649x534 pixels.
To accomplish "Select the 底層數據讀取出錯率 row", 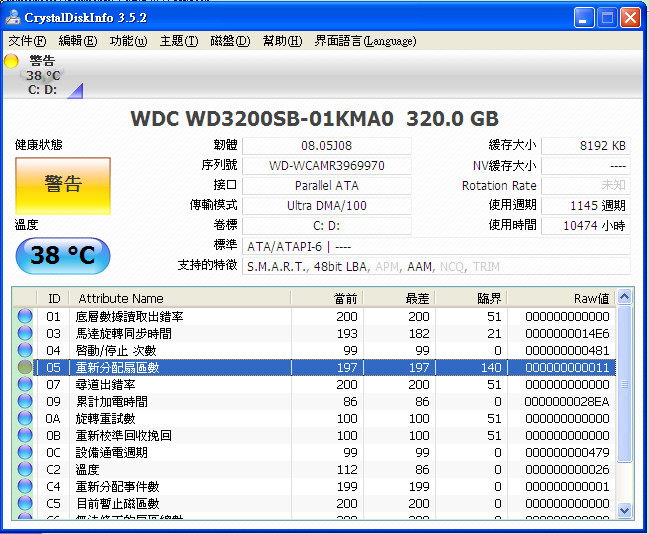I will [315, 316].
